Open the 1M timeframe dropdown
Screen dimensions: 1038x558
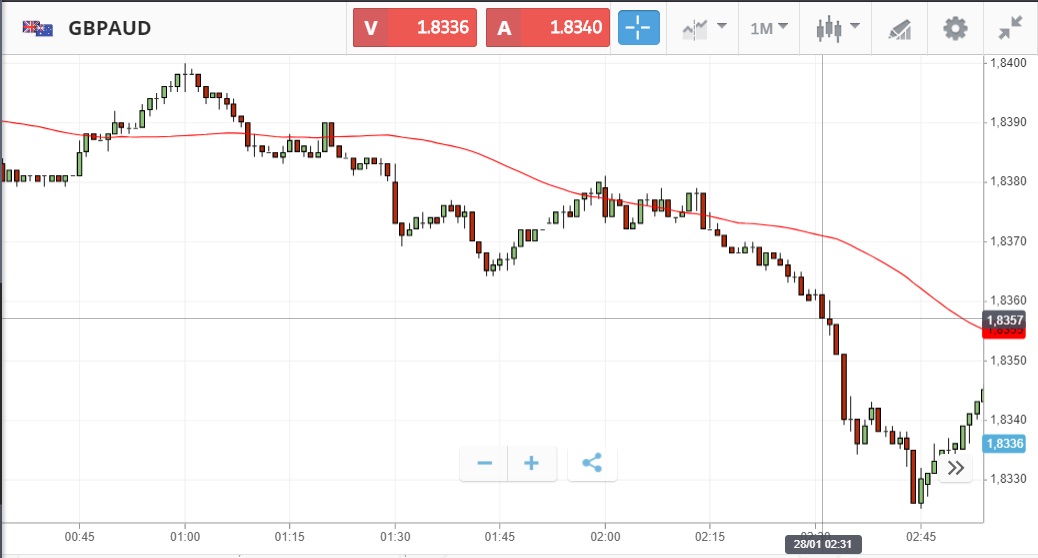pos(769,28)
